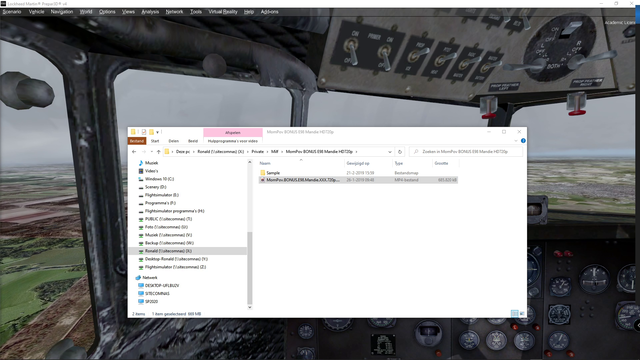The image size is (640, 360).
Task: Open the Delen ribbon tab
Action: pyautogui.click(x=173, y=141)
